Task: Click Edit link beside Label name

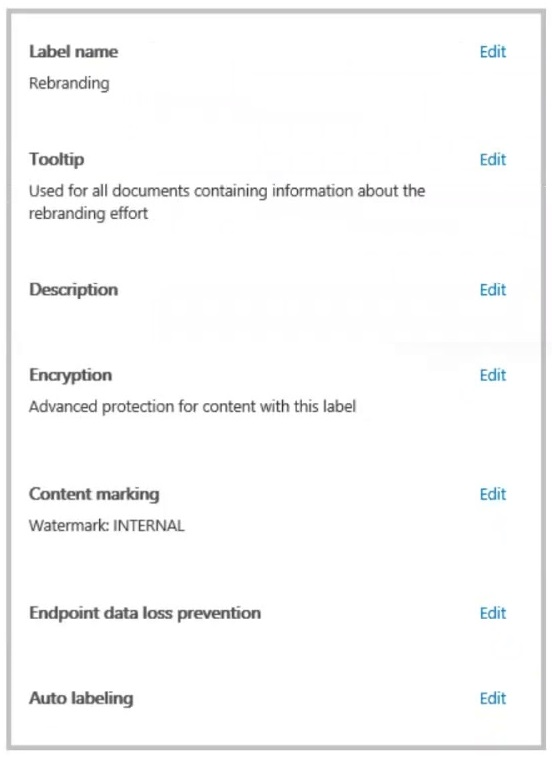Action: coord(493,52)
